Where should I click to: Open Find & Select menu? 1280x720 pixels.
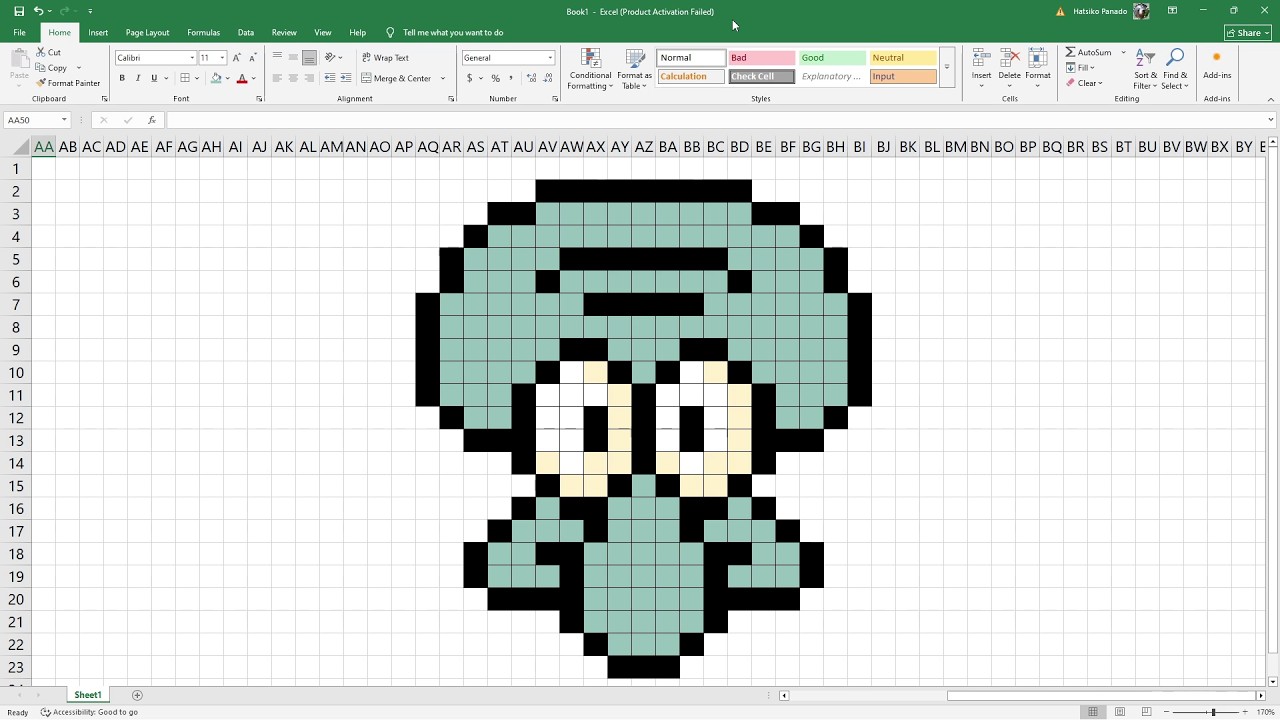(x=1175, y=68)
